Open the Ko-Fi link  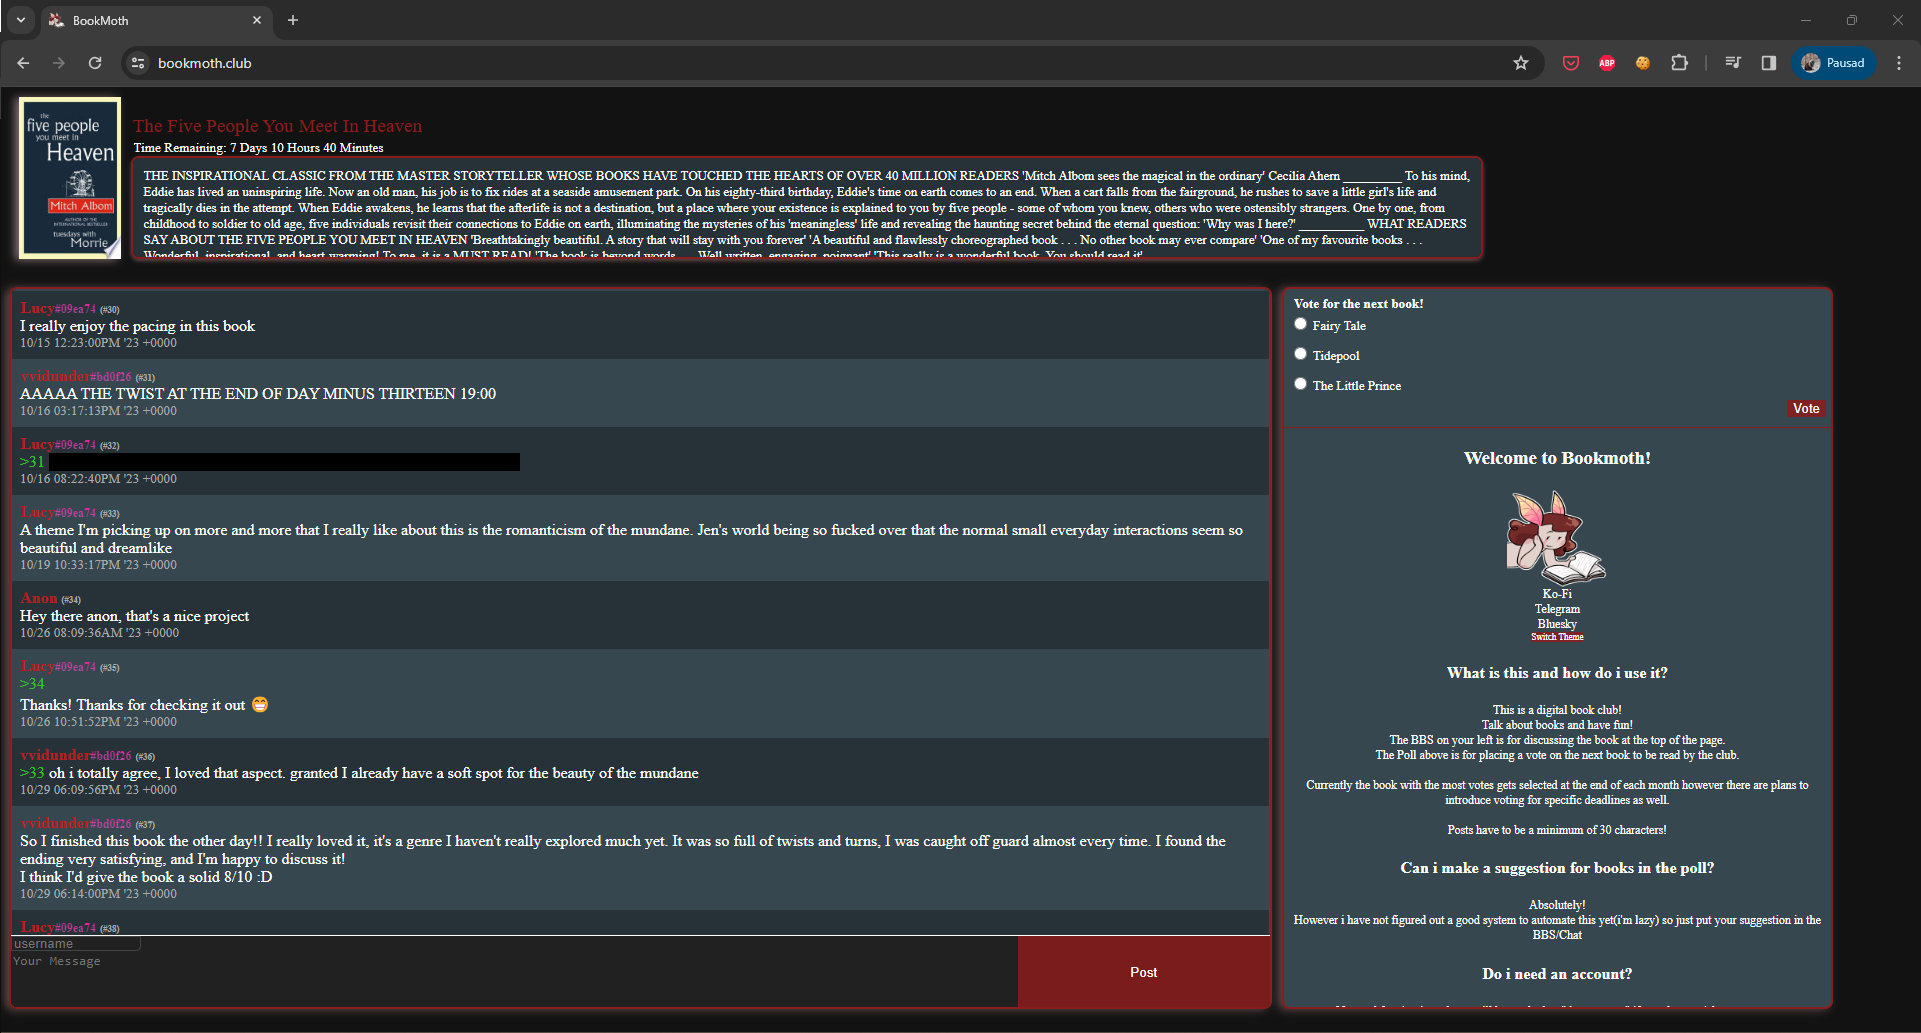(1557, 594)
